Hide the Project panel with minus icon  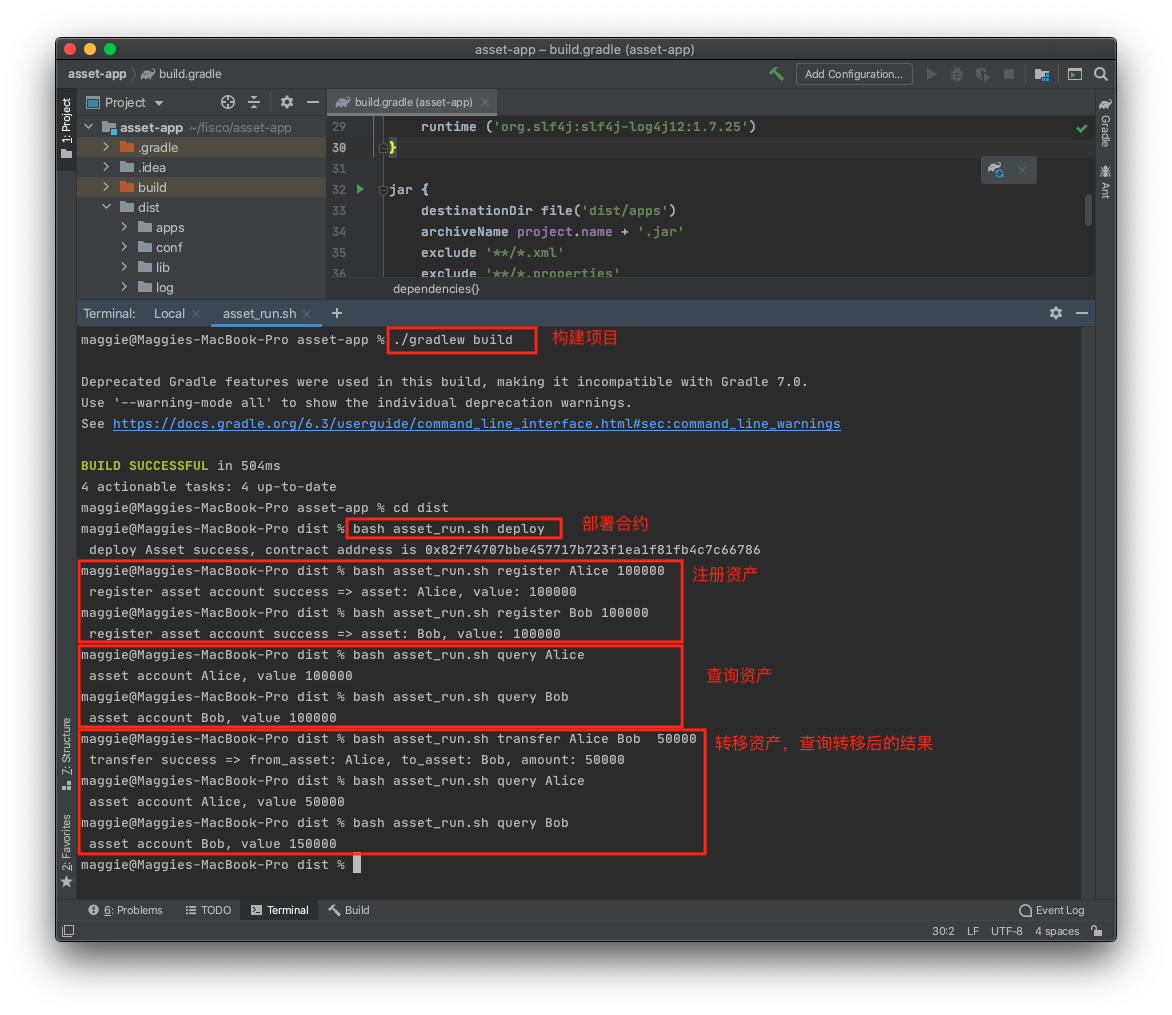[x=312, y=102]
